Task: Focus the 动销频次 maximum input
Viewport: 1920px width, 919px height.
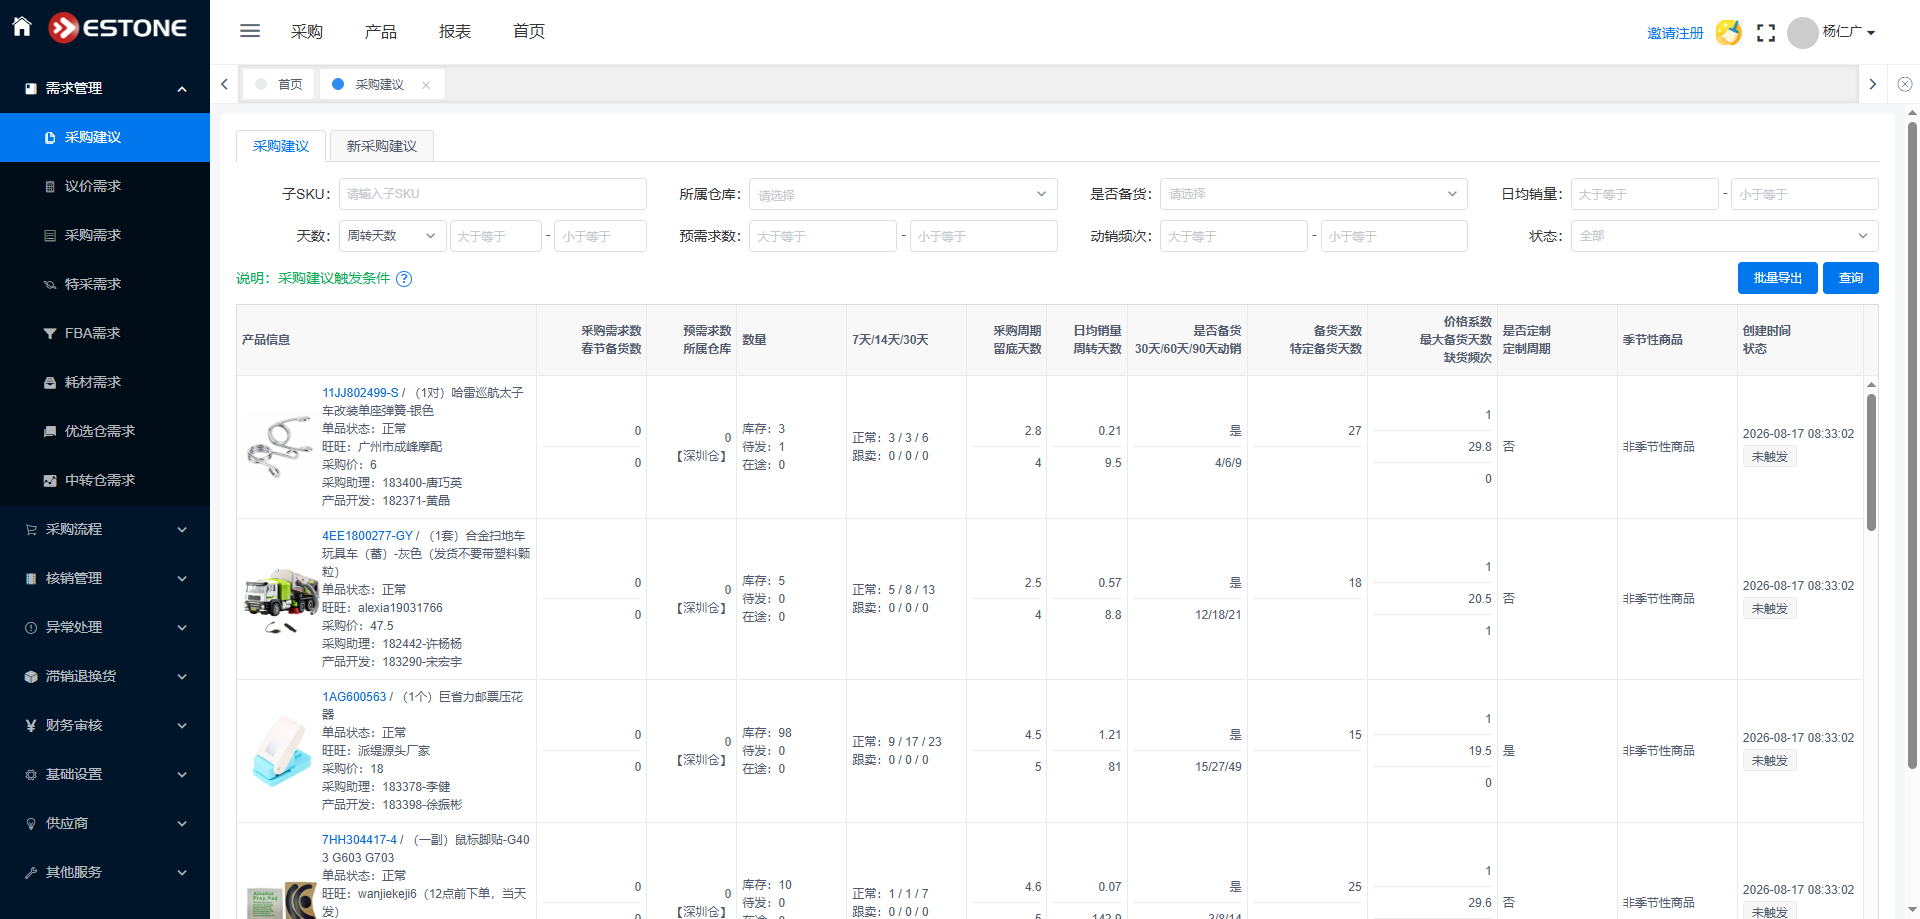Action: pyautogui.click(x=1394, y=236)
